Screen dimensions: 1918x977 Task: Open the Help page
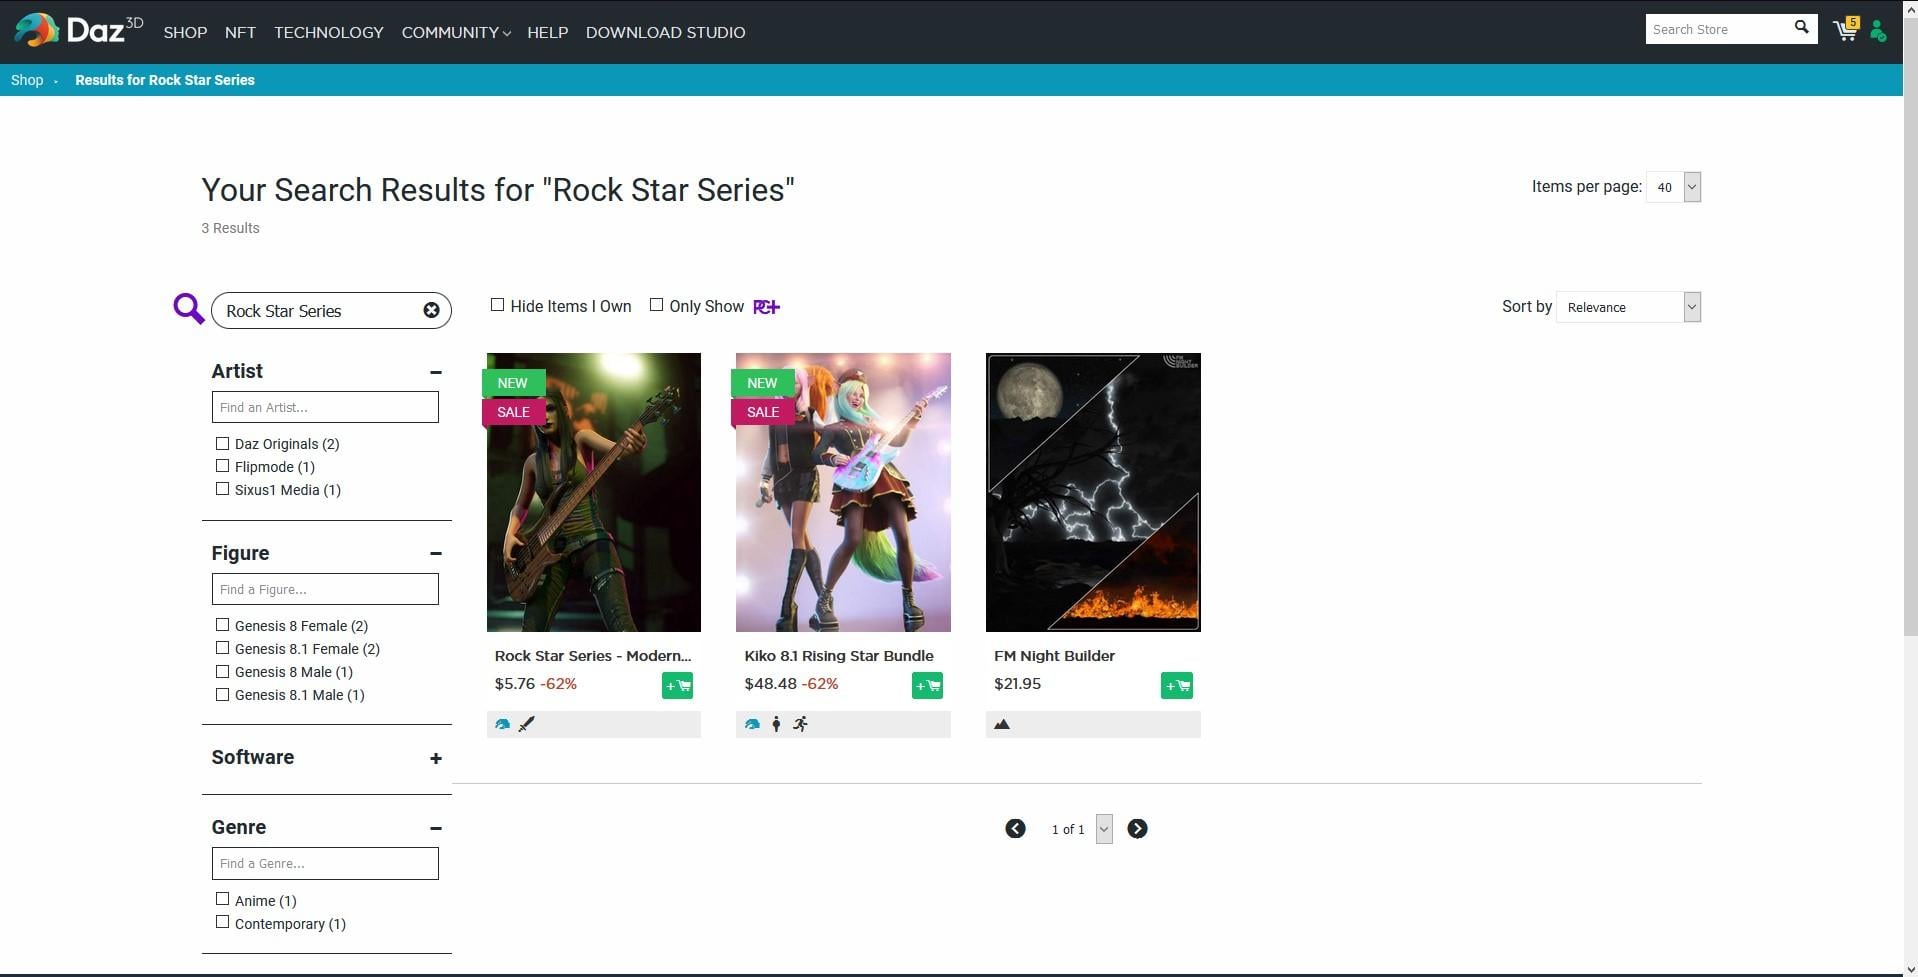pos(547,32)
